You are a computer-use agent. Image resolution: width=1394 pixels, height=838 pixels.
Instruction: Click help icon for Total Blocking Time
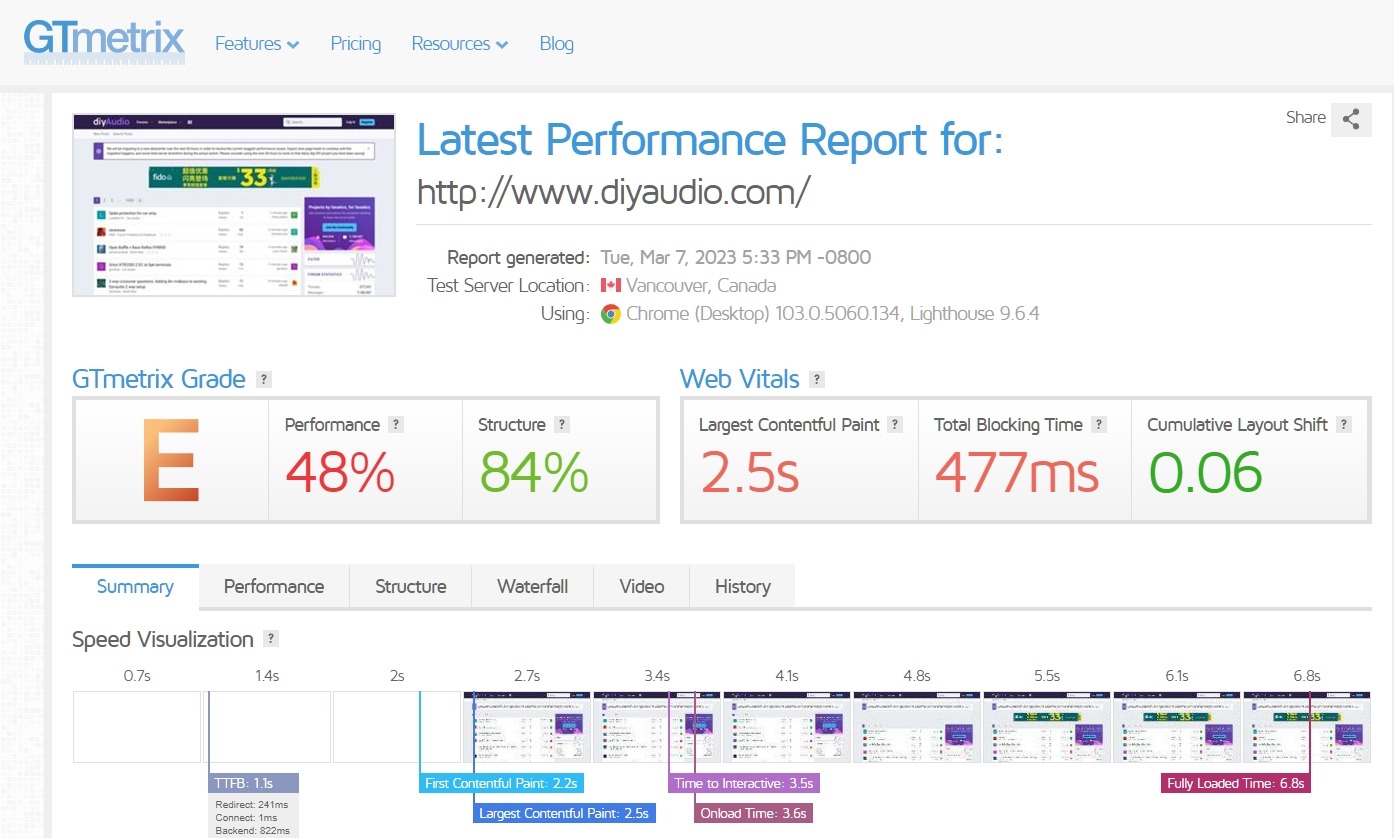[1099, 425]
